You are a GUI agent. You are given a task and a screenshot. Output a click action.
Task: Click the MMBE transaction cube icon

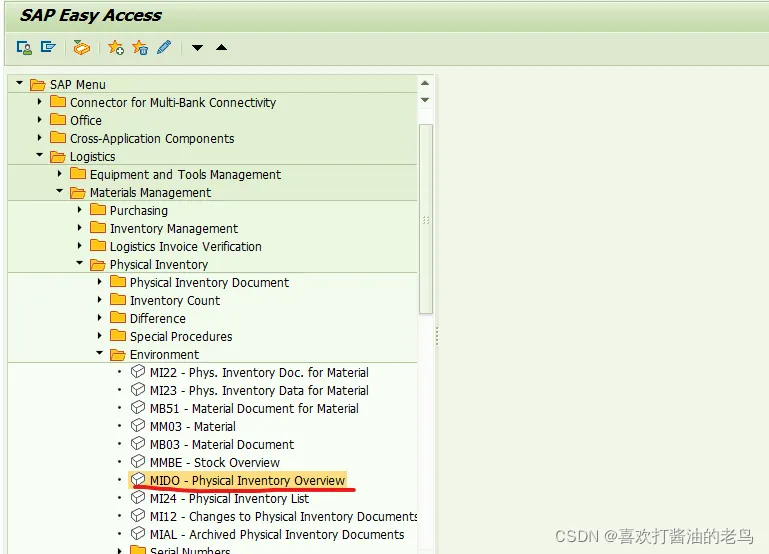click(138, 461)
